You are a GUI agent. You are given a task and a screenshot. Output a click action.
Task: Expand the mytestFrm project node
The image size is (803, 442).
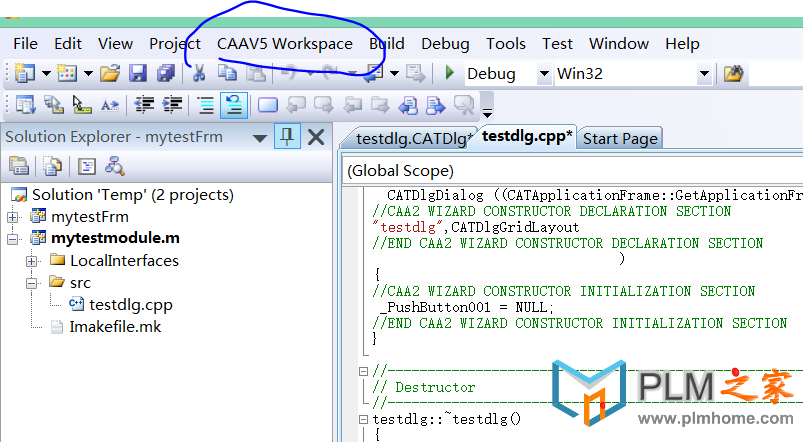[12, 217]
